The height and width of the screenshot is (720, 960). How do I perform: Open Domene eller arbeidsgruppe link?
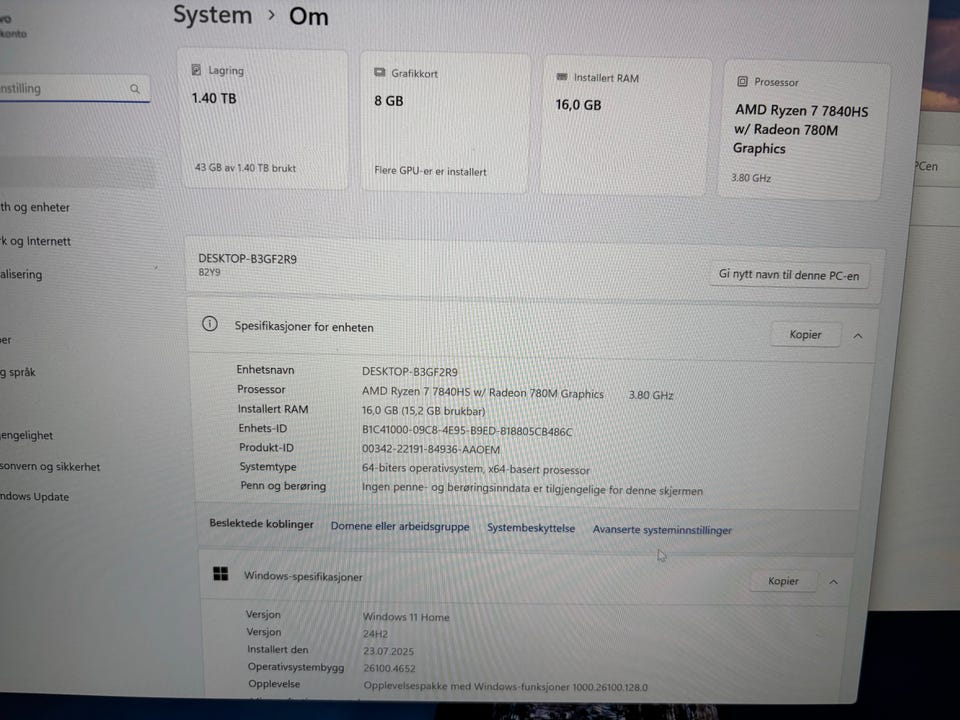click(400, 526)
